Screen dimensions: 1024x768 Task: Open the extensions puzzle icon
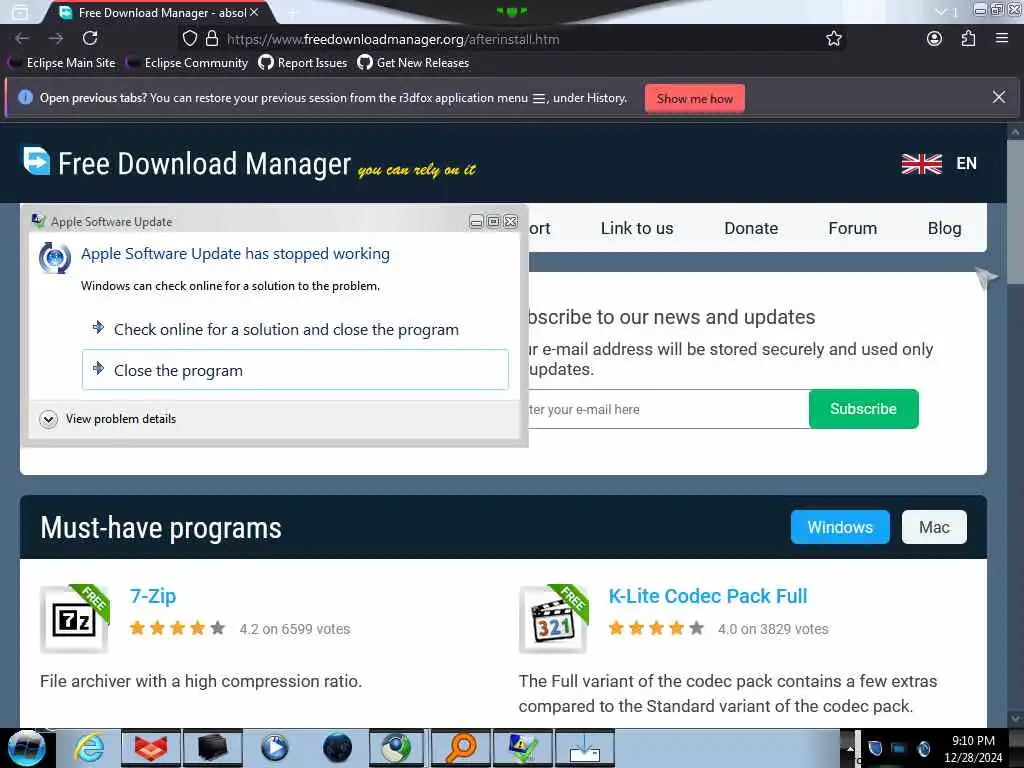coord(968,39)
